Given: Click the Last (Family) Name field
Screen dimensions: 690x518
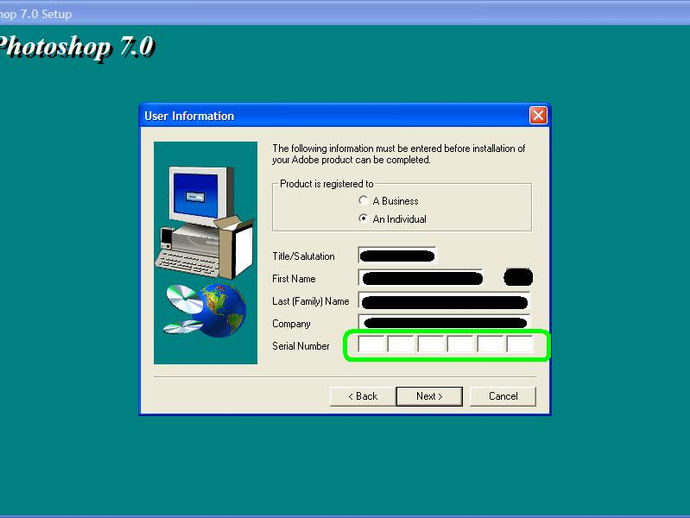Looking at the screenshot, I should (444, 301).
